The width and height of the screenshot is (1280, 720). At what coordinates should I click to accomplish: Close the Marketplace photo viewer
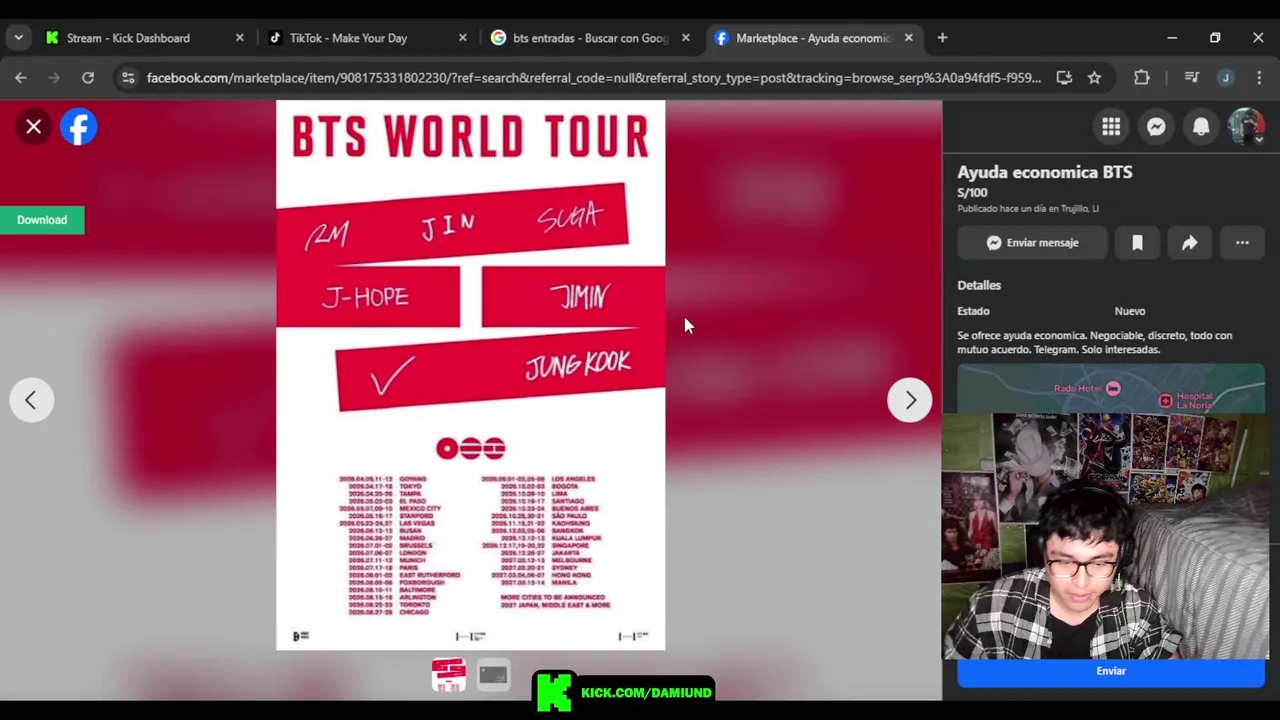33,127
